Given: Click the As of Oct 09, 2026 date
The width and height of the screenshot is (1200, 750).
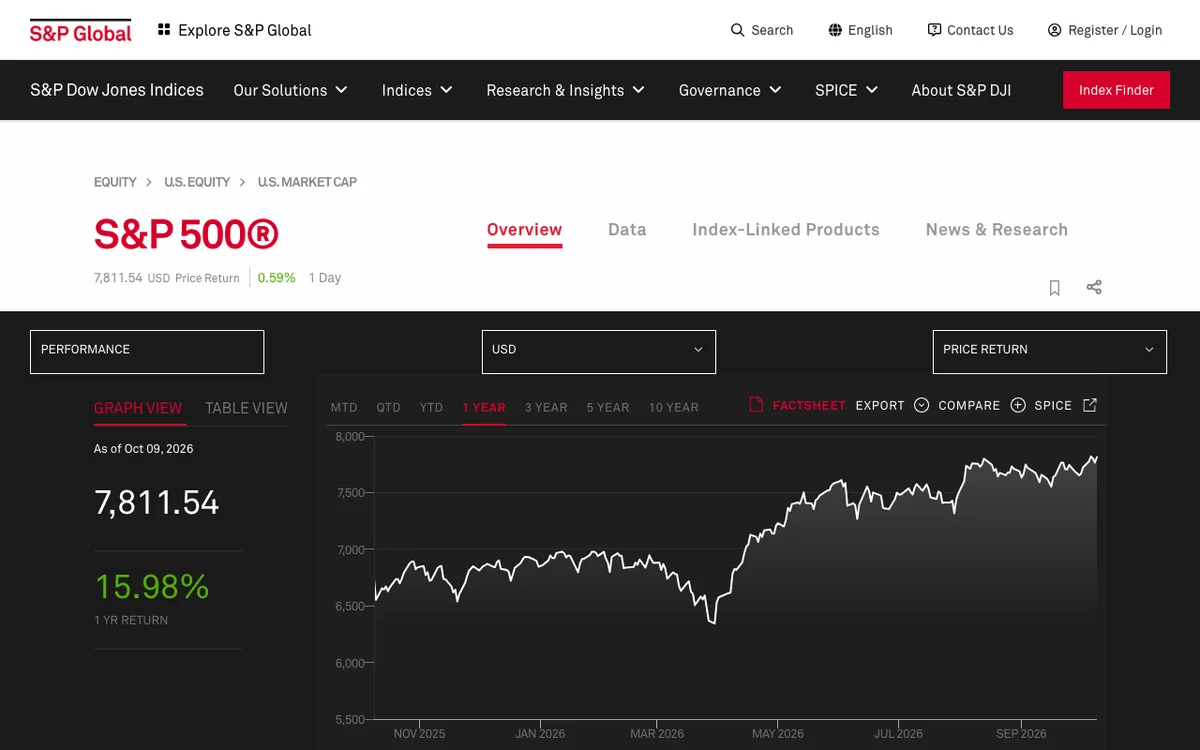Looking at the screenshot, I should (144, 449).
